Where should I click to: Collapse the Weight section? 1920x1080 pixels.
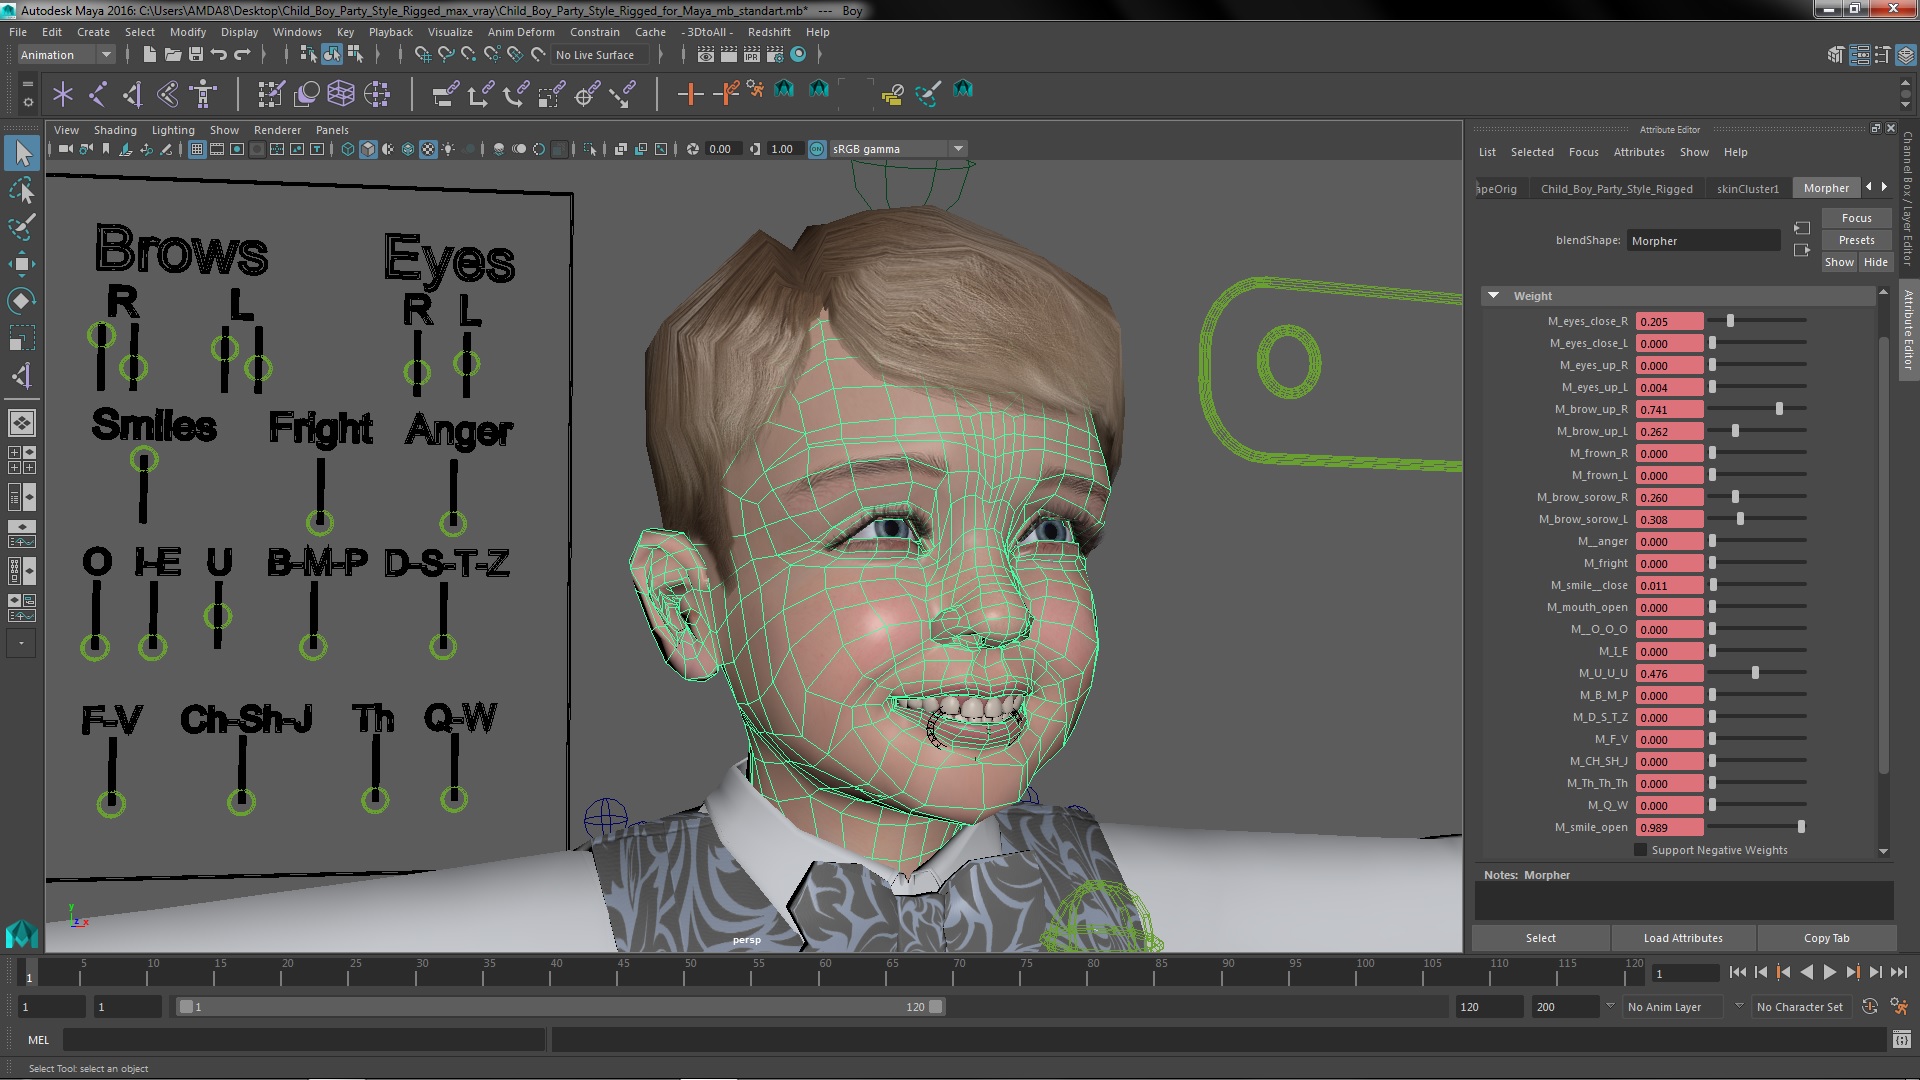(1493, 296)
